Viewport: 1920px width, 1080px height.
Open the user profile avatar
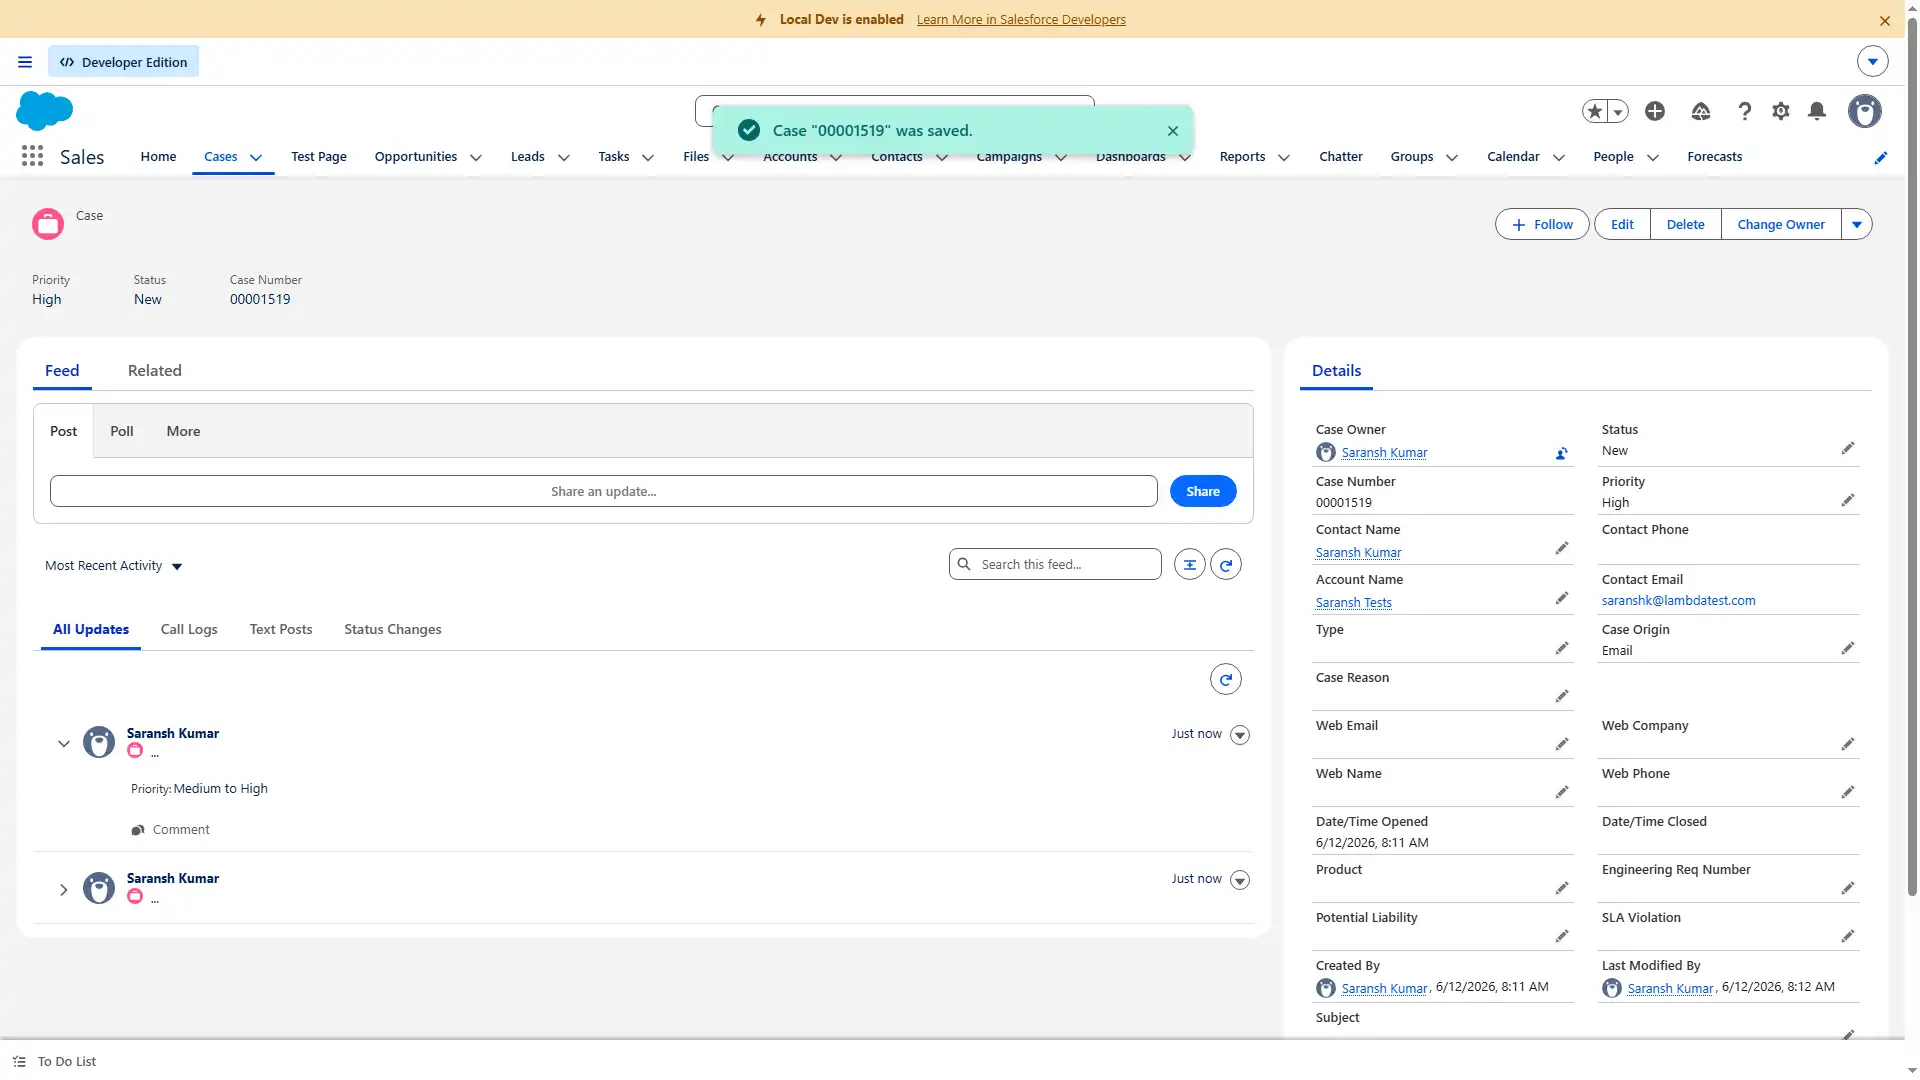point(1865,111)
